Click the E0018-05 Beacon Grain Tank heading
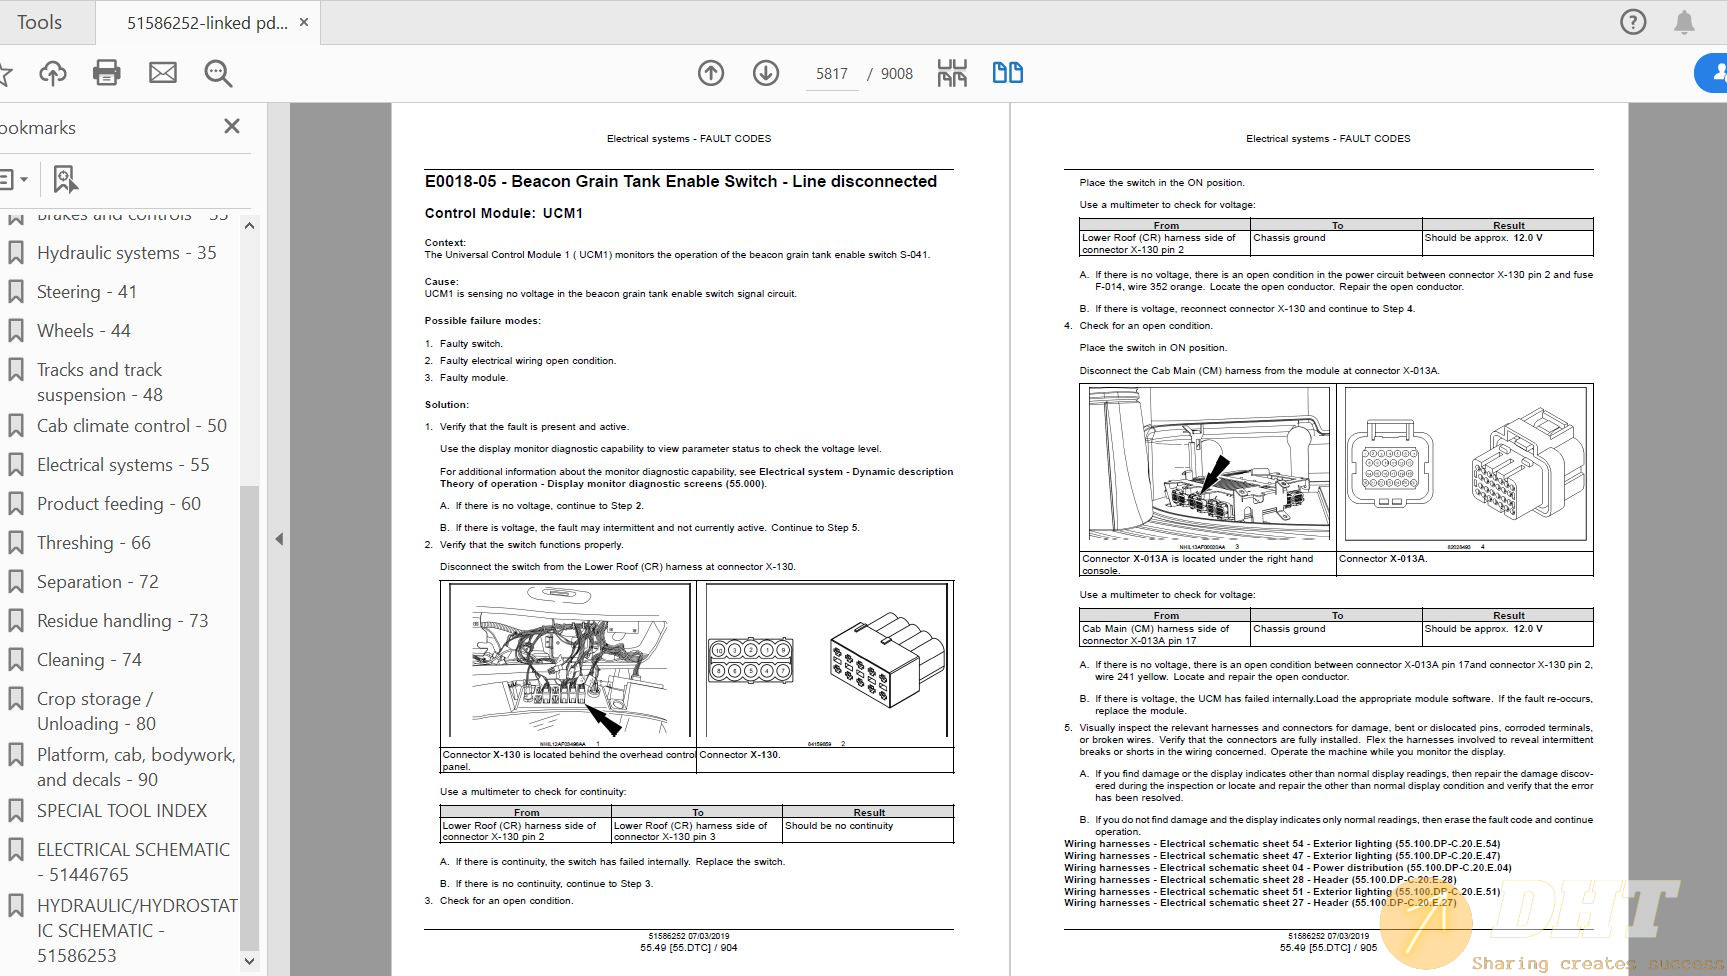 pos(681,181)
